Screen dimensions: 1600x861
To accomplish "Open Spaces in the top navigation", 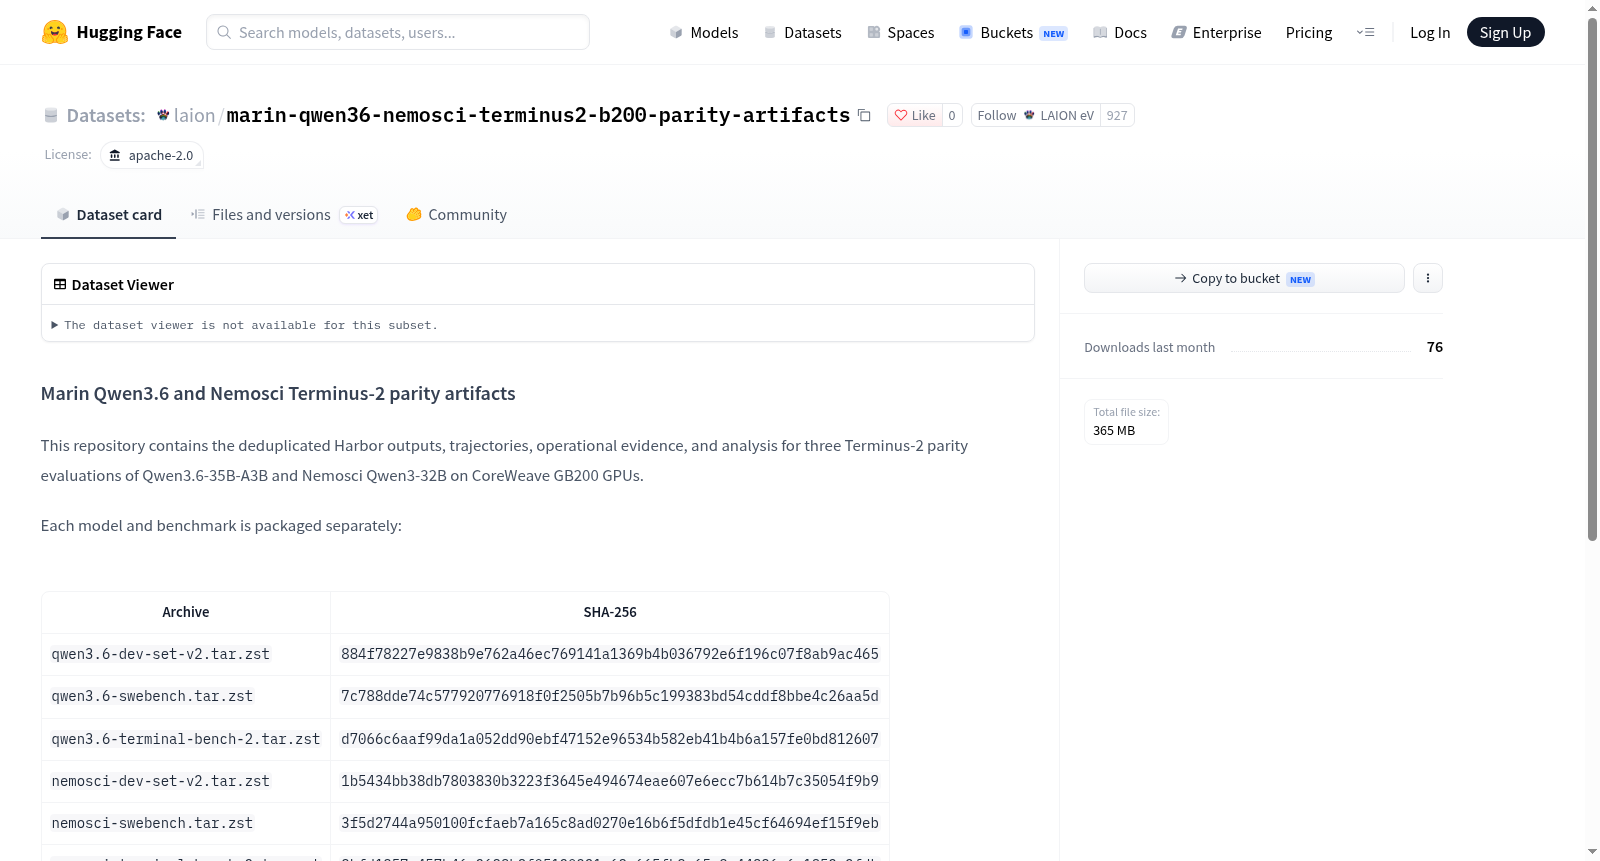I will 900,32.
